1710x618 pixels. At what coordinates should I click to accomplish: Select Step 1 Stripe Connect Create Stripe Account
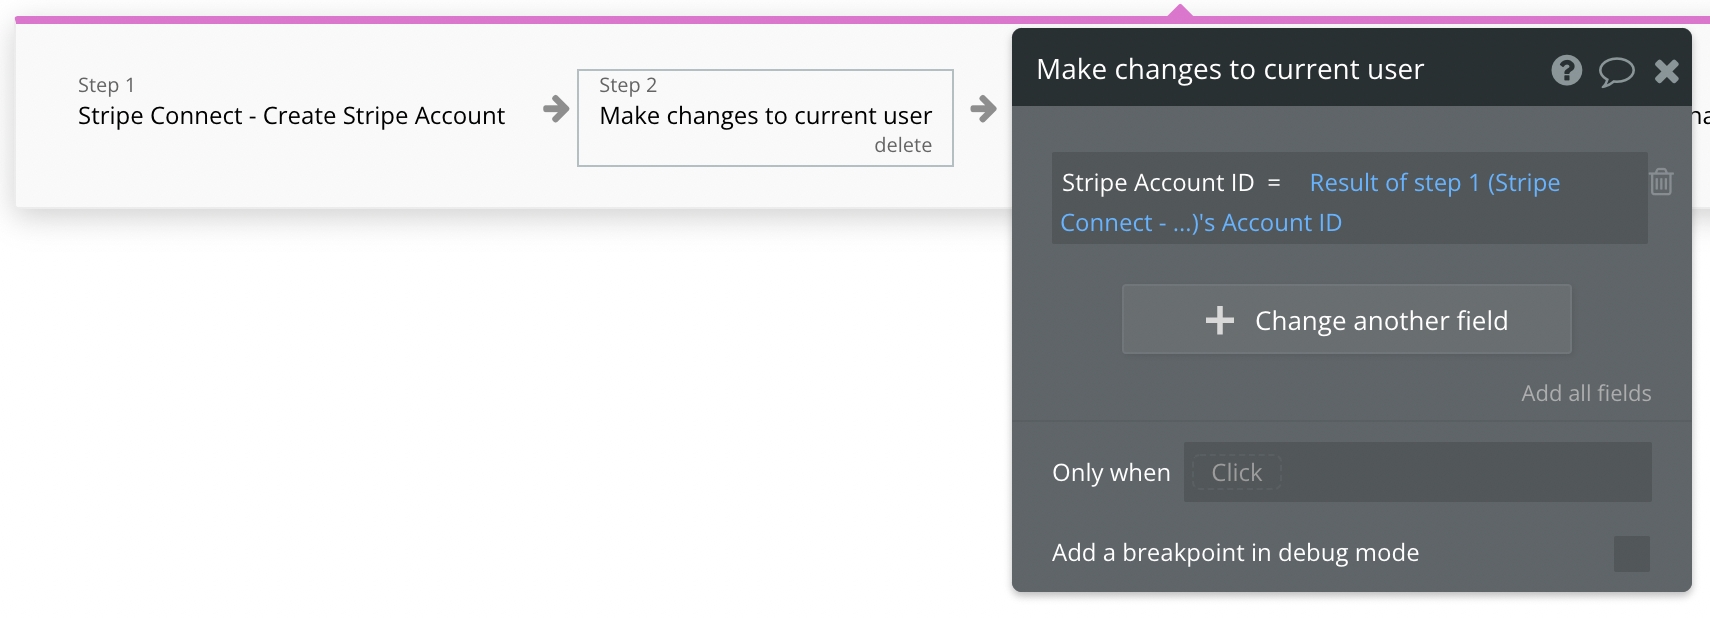[x=291, y=115]
